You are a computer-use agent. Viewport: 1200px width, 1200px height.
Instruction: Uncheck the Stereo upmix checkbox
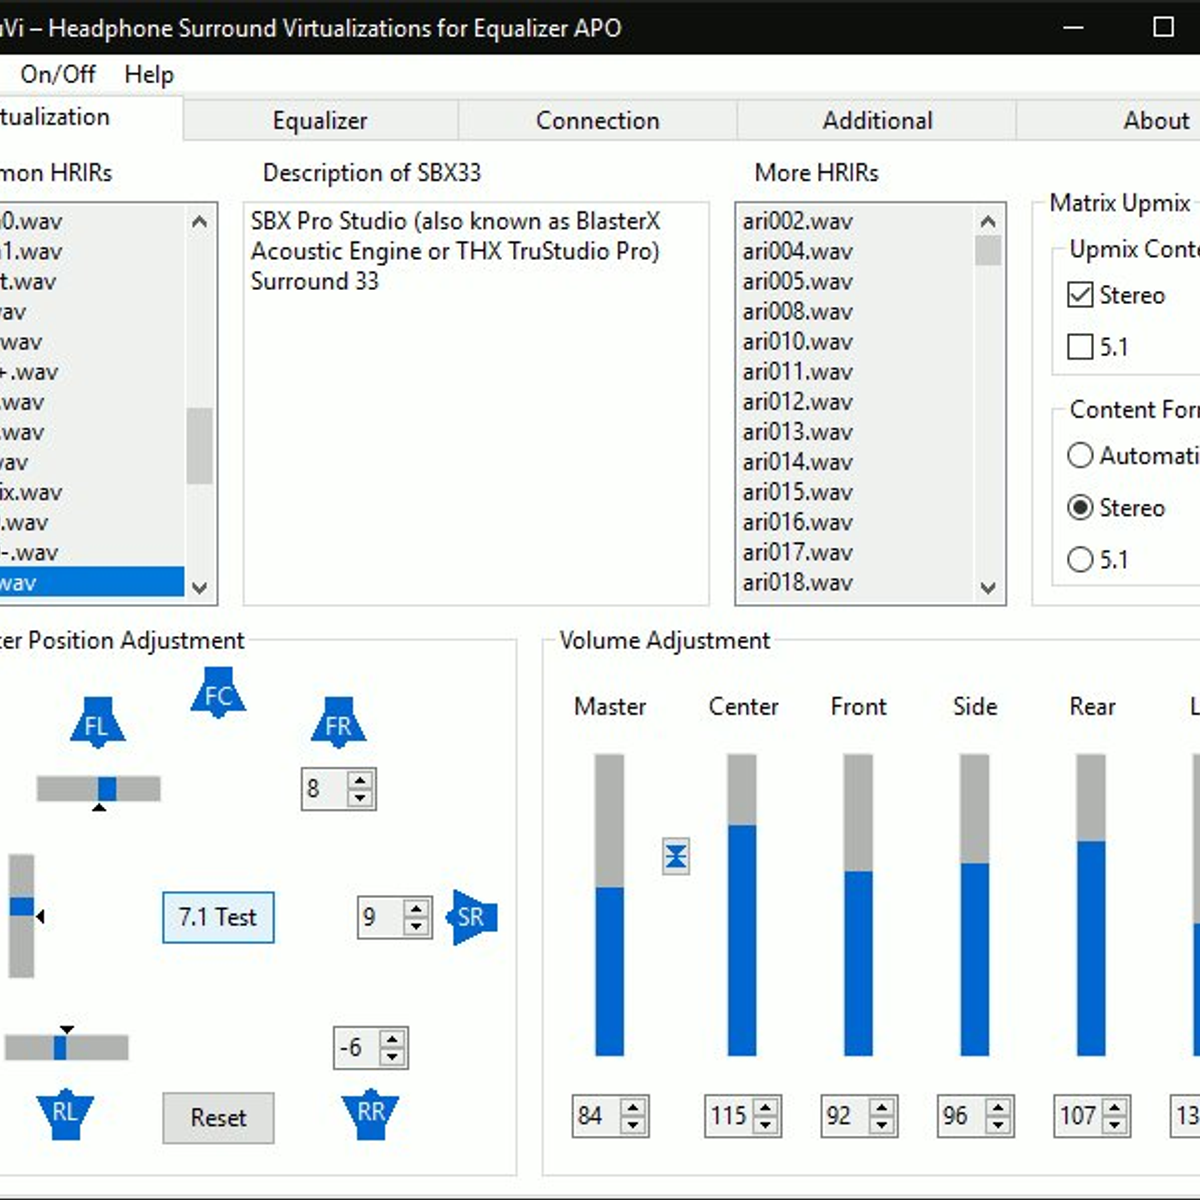1080,295
